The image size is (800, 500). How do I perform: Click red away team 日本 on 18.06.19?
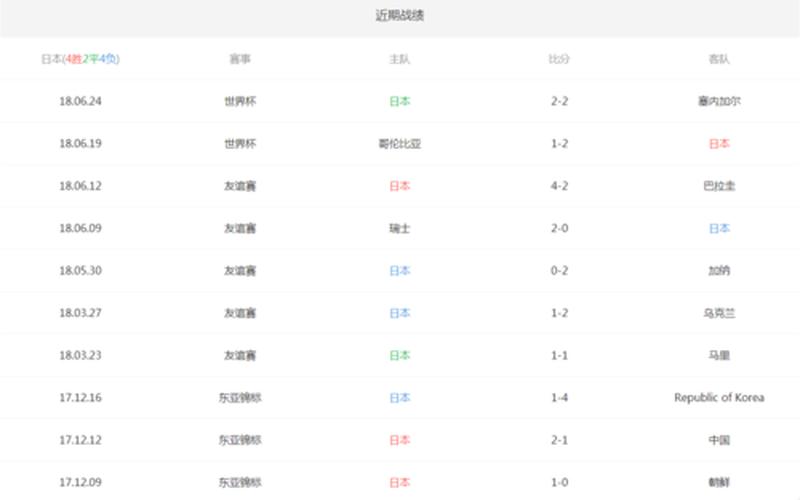719,143
